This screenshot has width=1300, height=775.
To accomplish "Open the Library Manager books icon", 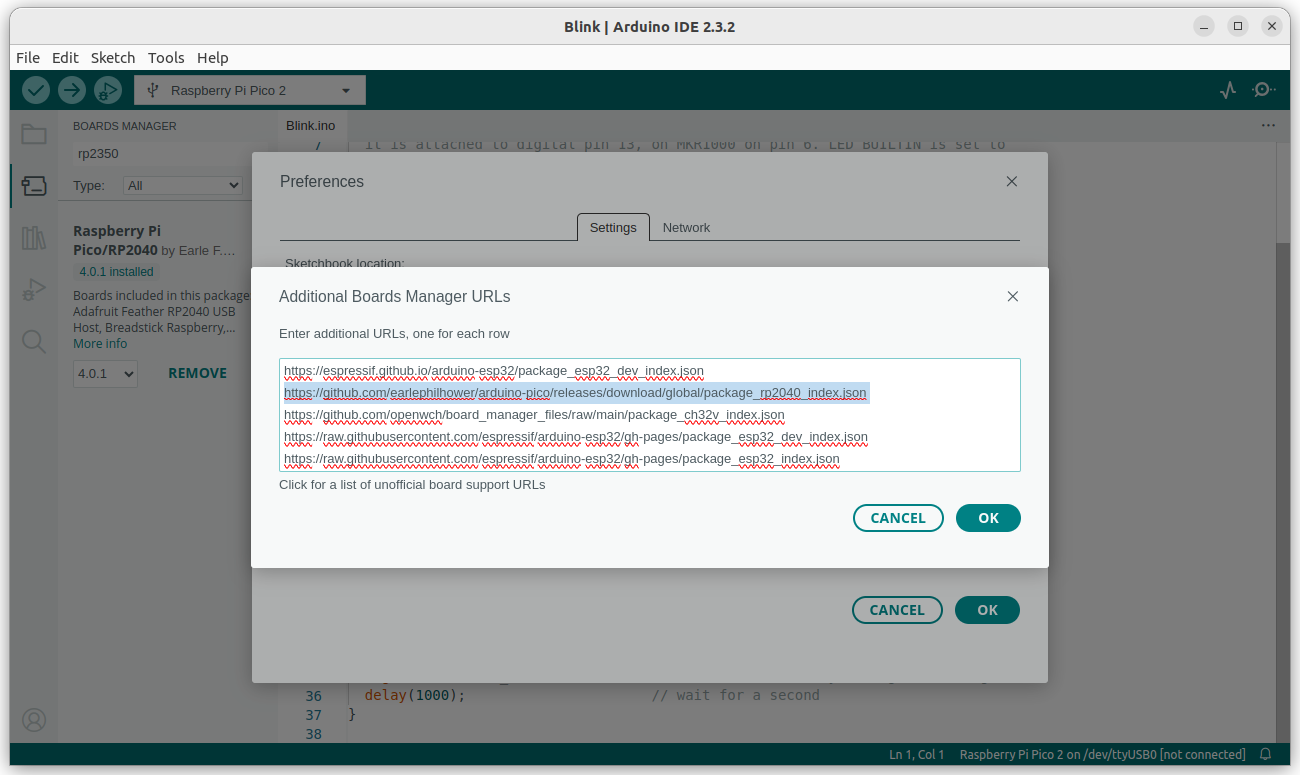I will (x=34, y=238).
